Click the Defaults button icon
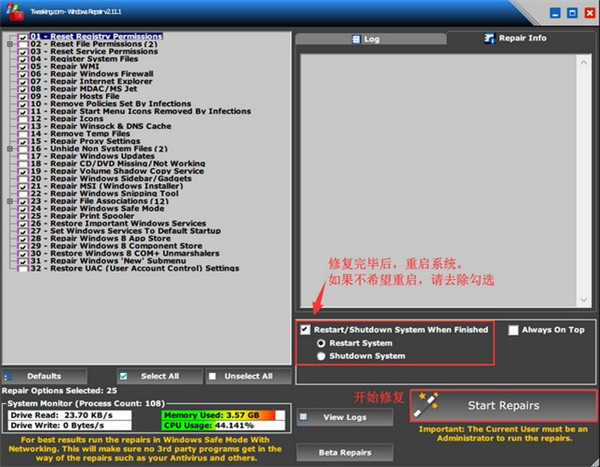Viewport: 600px width, 467px height. 12,376
